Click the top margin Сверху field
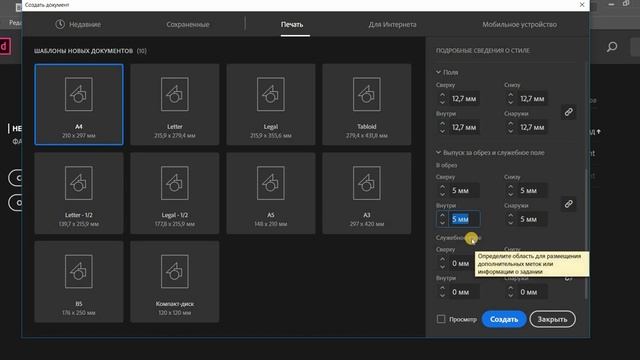Viewport: 640px width, 360px height. pos(464,99)
